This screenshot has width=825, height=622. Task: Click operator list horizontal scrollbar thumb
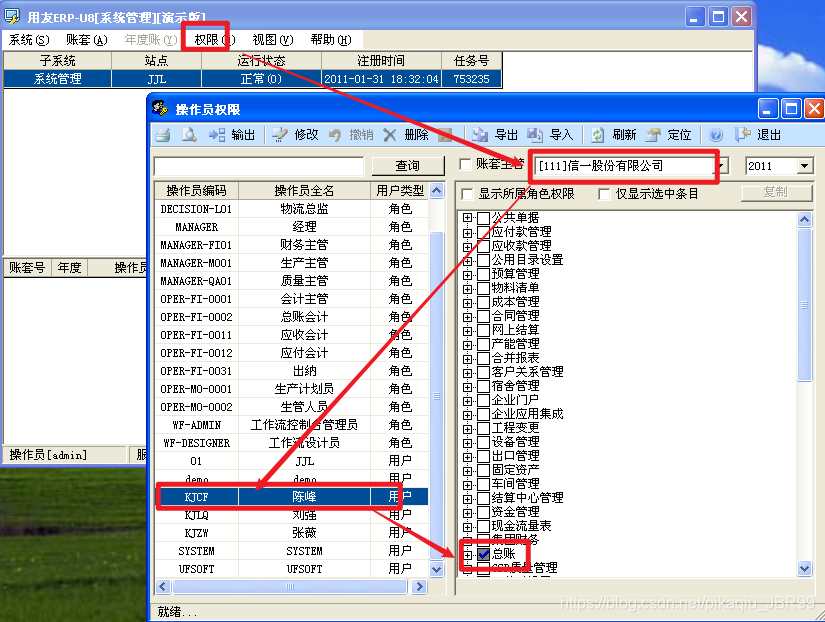click(x=290, y=586)
